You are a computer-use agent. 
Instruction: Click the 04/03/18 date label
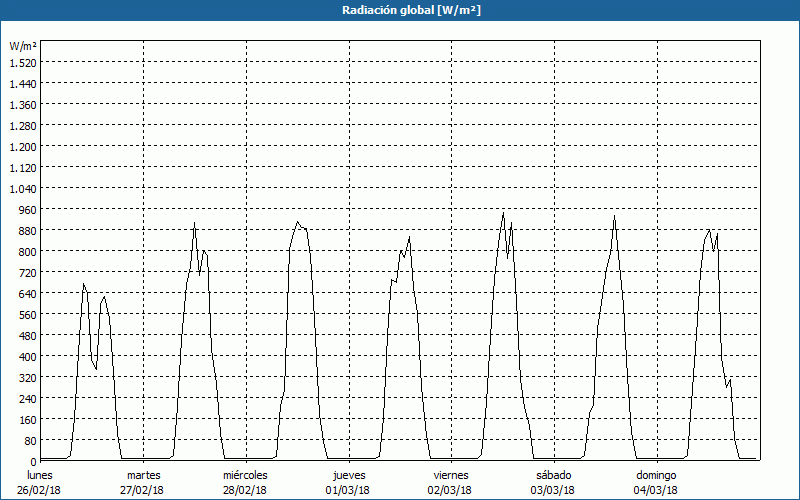pyautogui.click(x=657, y=490)
